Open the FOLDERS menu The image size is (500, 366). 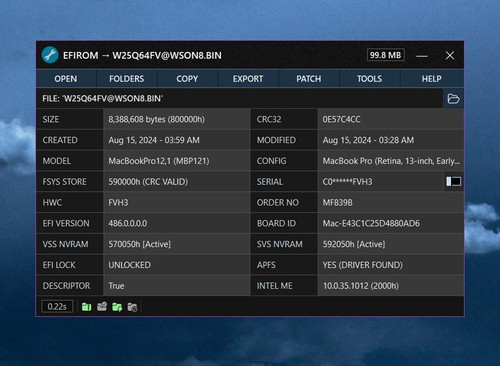click(127, 79)
